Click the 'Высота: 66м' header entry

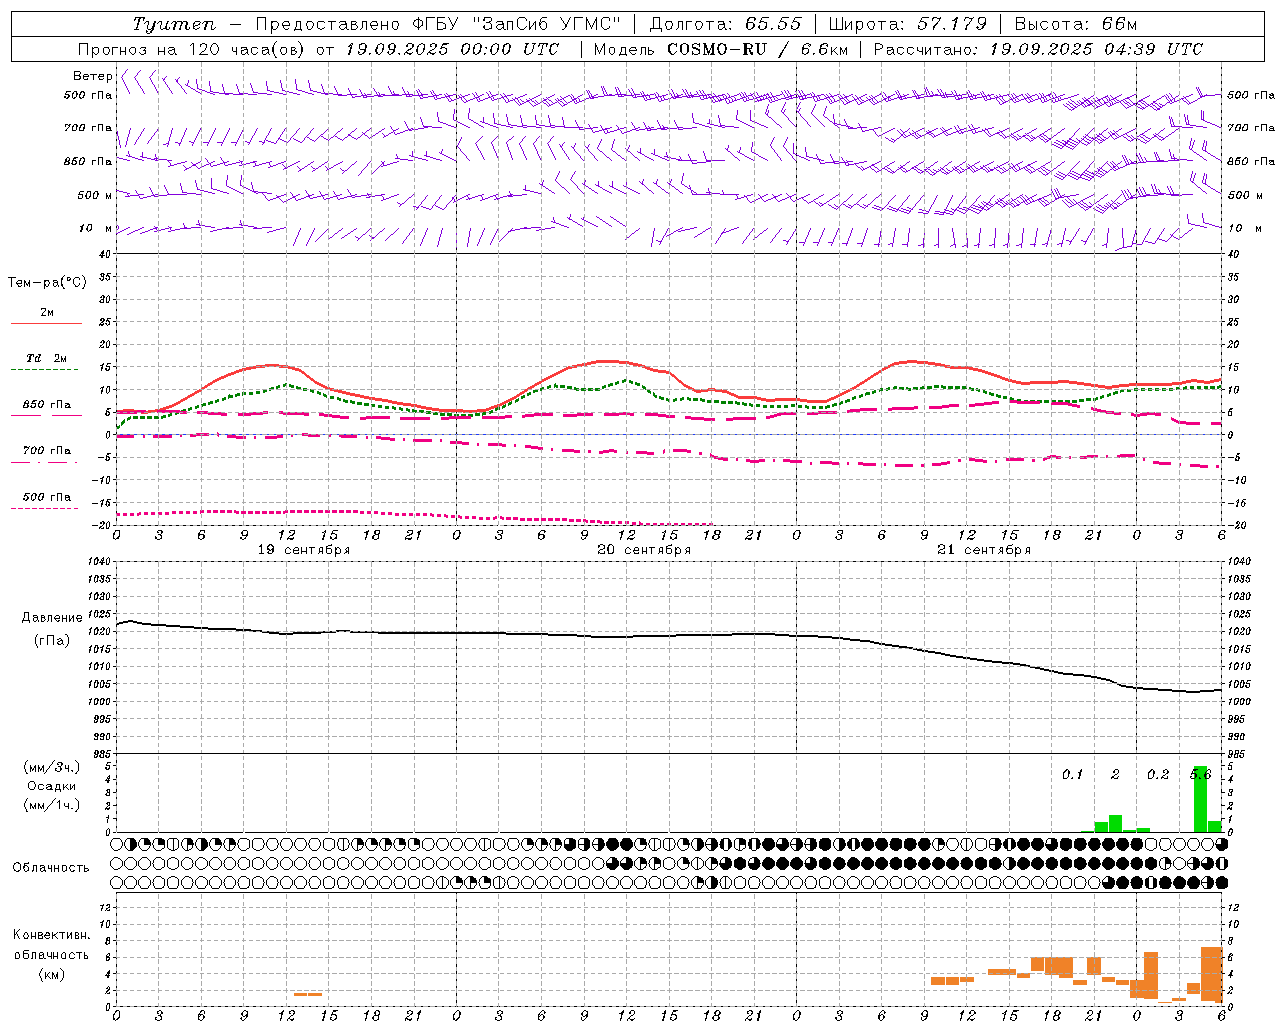[1075, 24]
